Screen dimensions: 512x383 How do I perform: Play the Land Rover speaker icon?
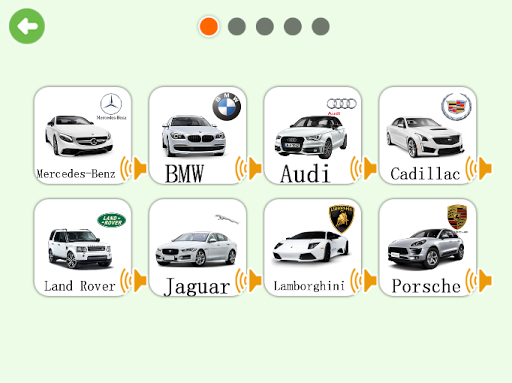pyautogui.click(x=133, y=281)
